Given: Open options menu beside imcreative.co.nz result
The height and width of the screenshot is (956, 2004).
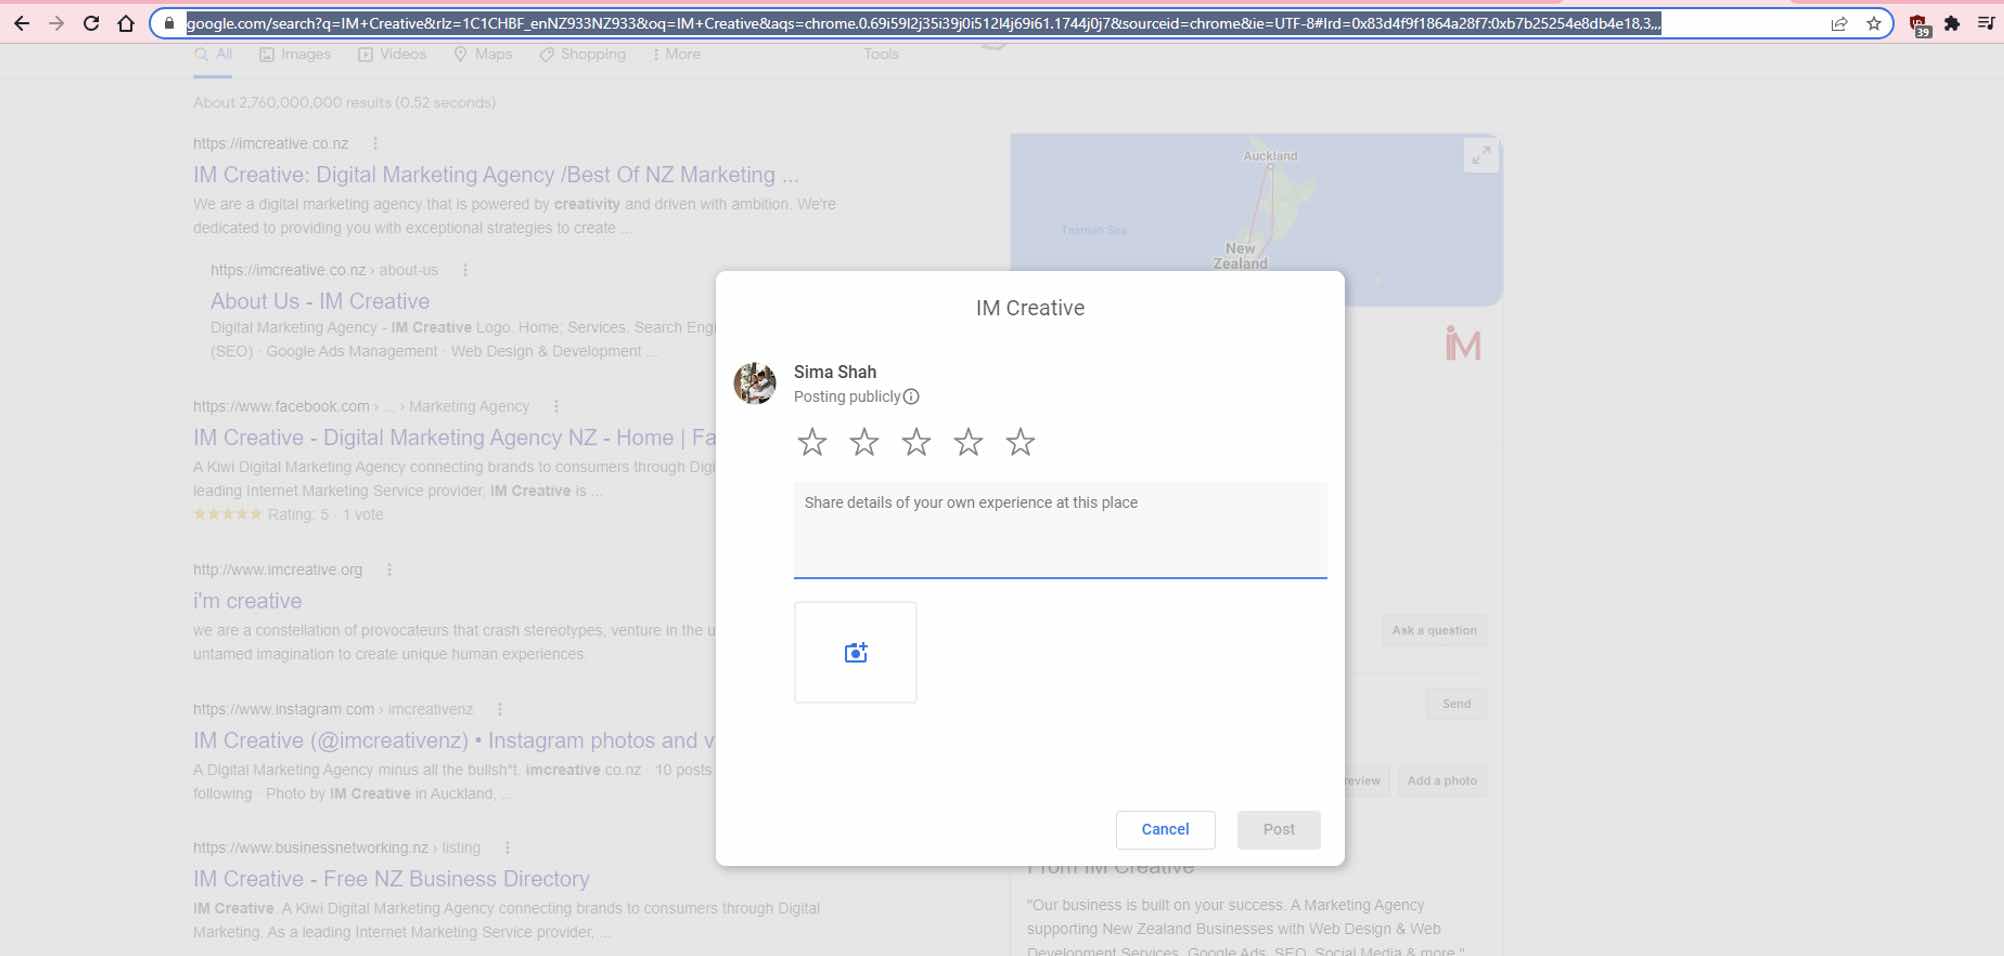Looking at the screenshot, I should pos(375,143).
